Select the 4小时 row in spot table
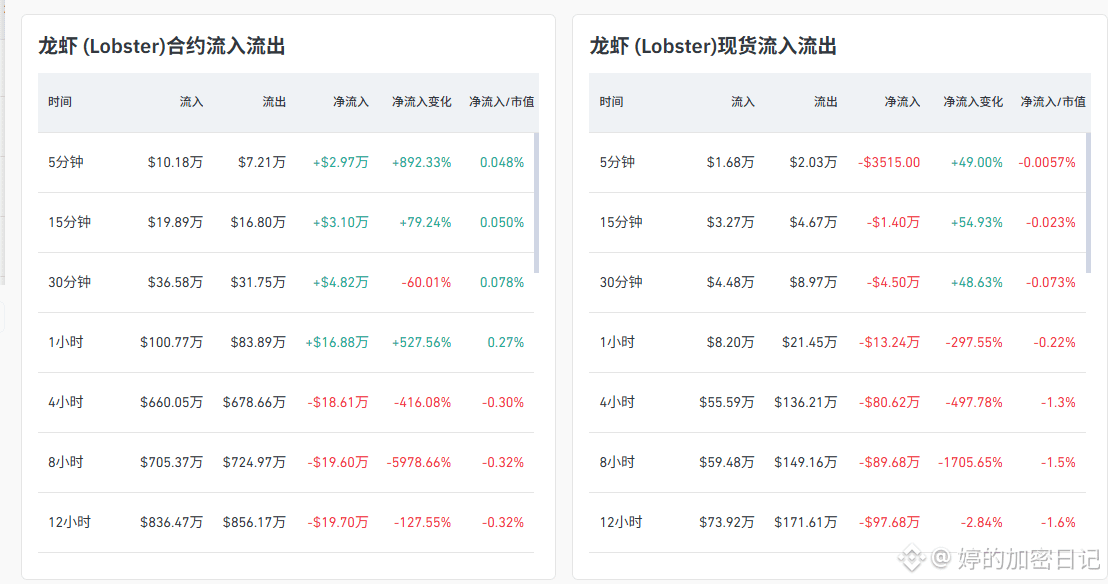1108x584 pixels. point(837,402)
